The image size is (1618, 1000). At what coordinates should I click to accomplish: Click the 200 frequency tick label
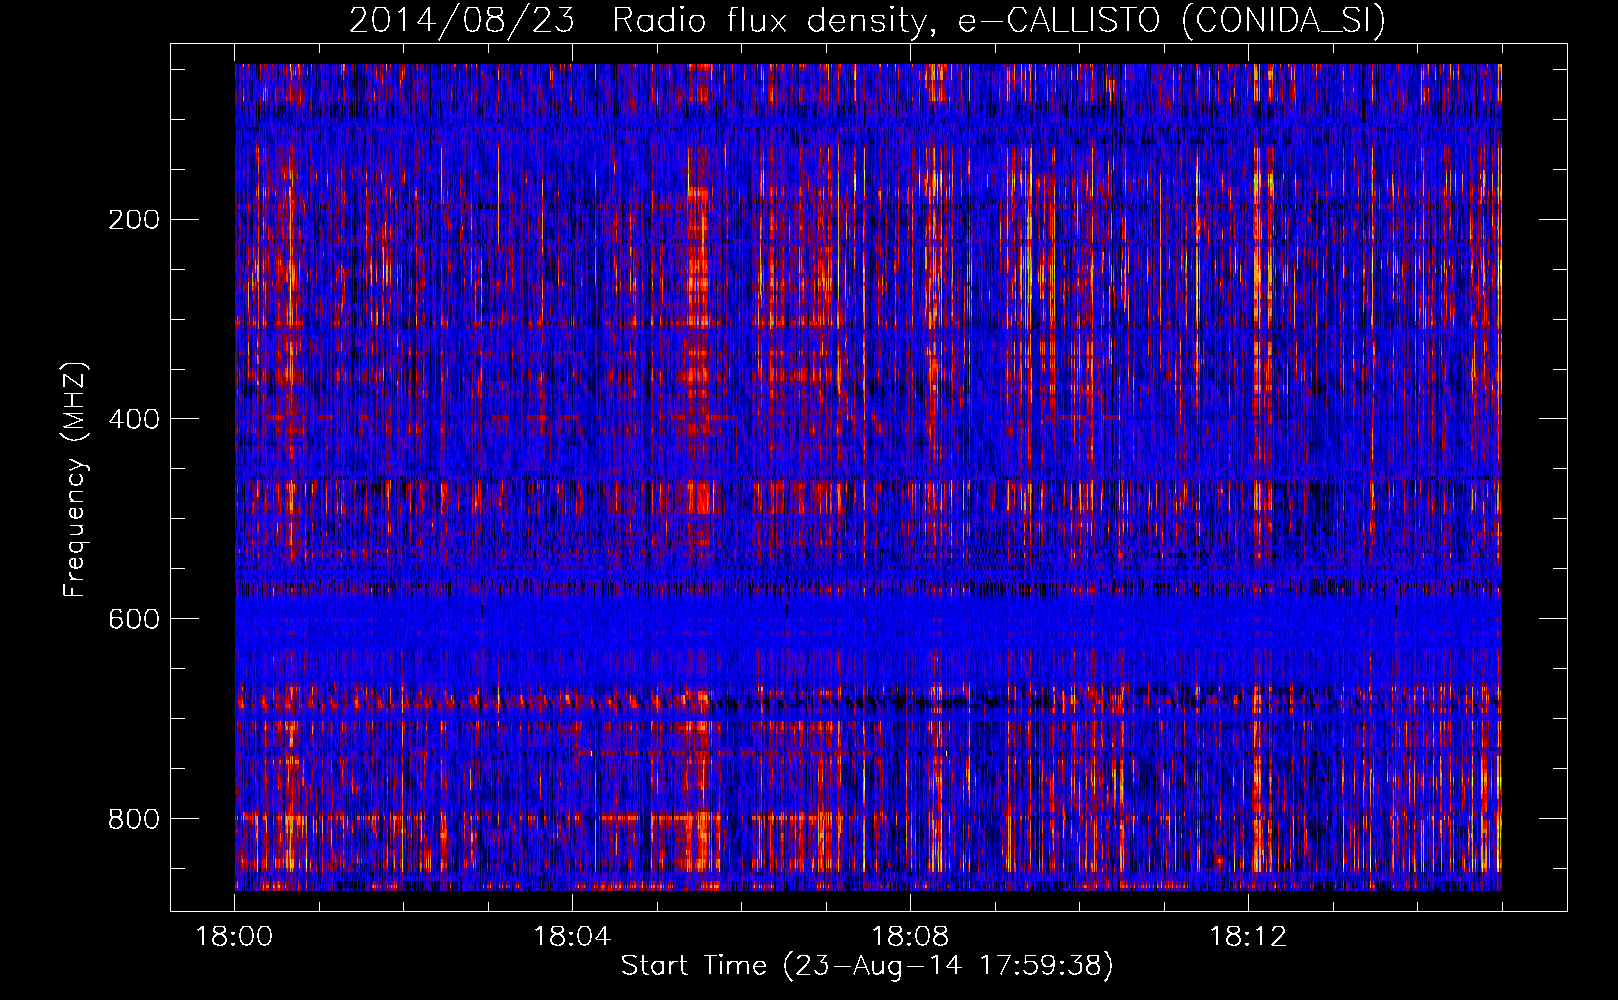pyautogui.click(x=133, y=220)
